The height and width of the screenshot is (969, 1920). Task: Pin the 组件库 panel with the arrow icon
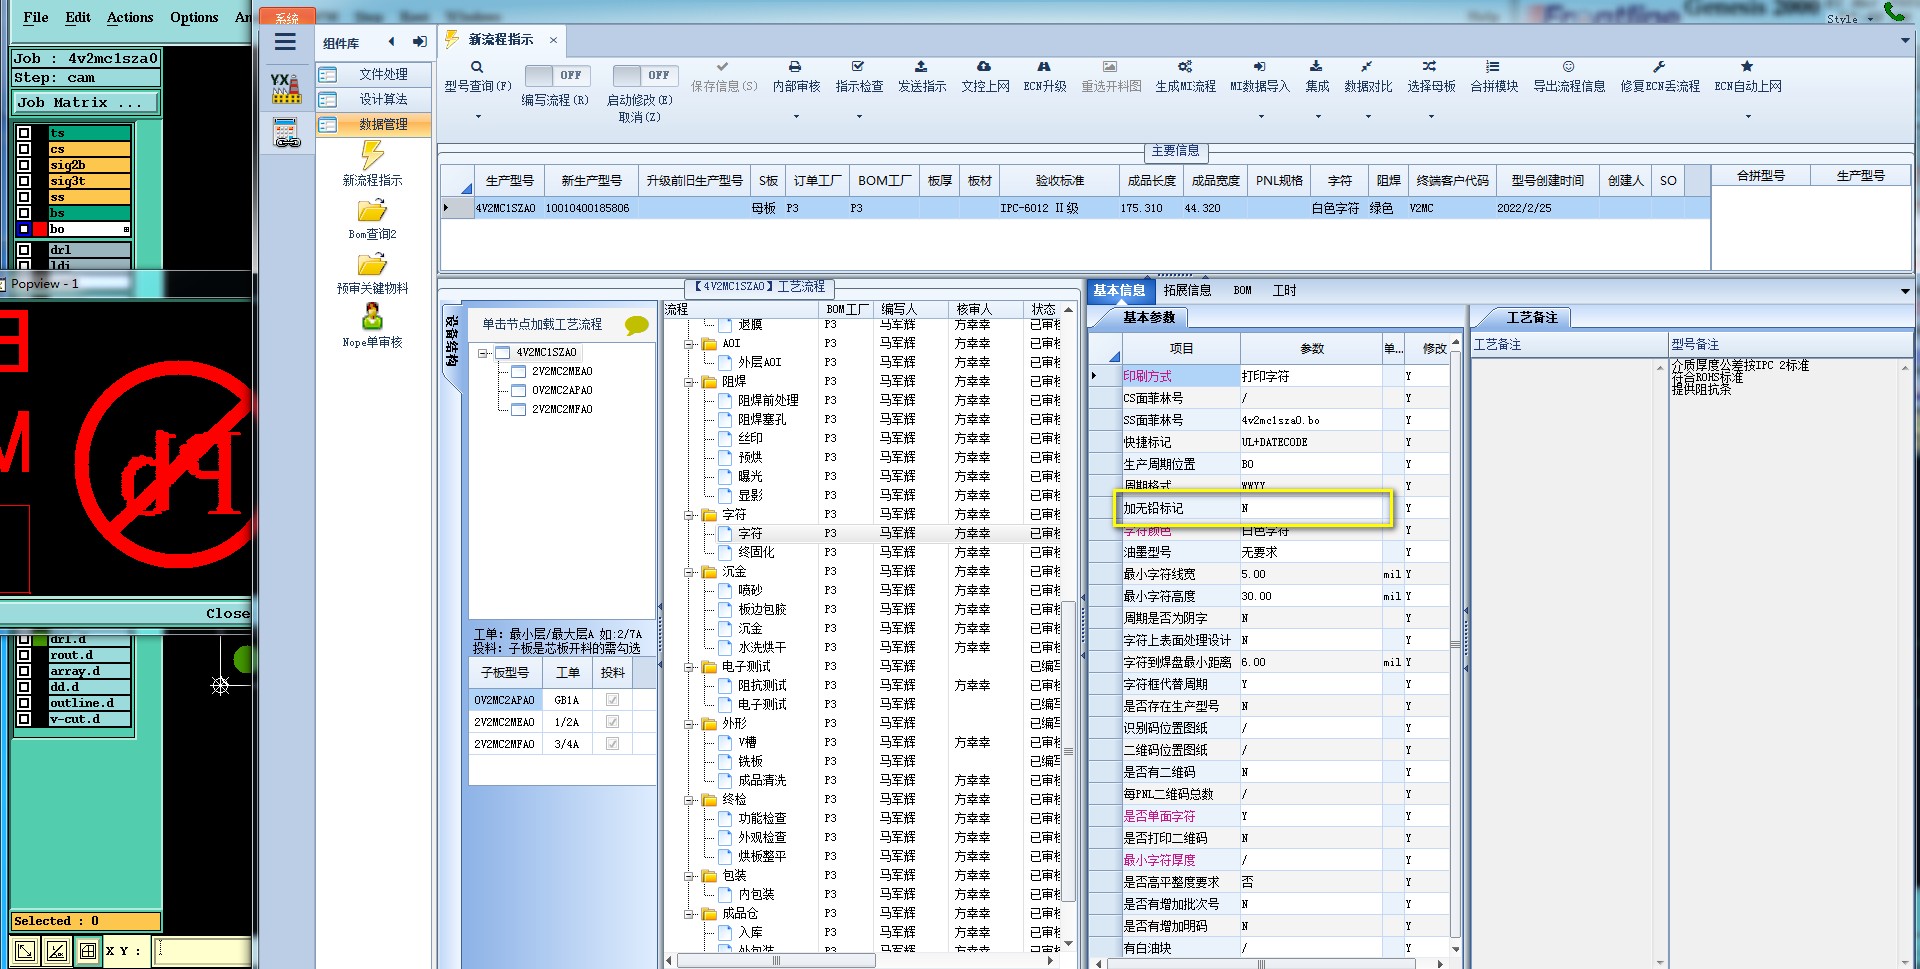420,42
